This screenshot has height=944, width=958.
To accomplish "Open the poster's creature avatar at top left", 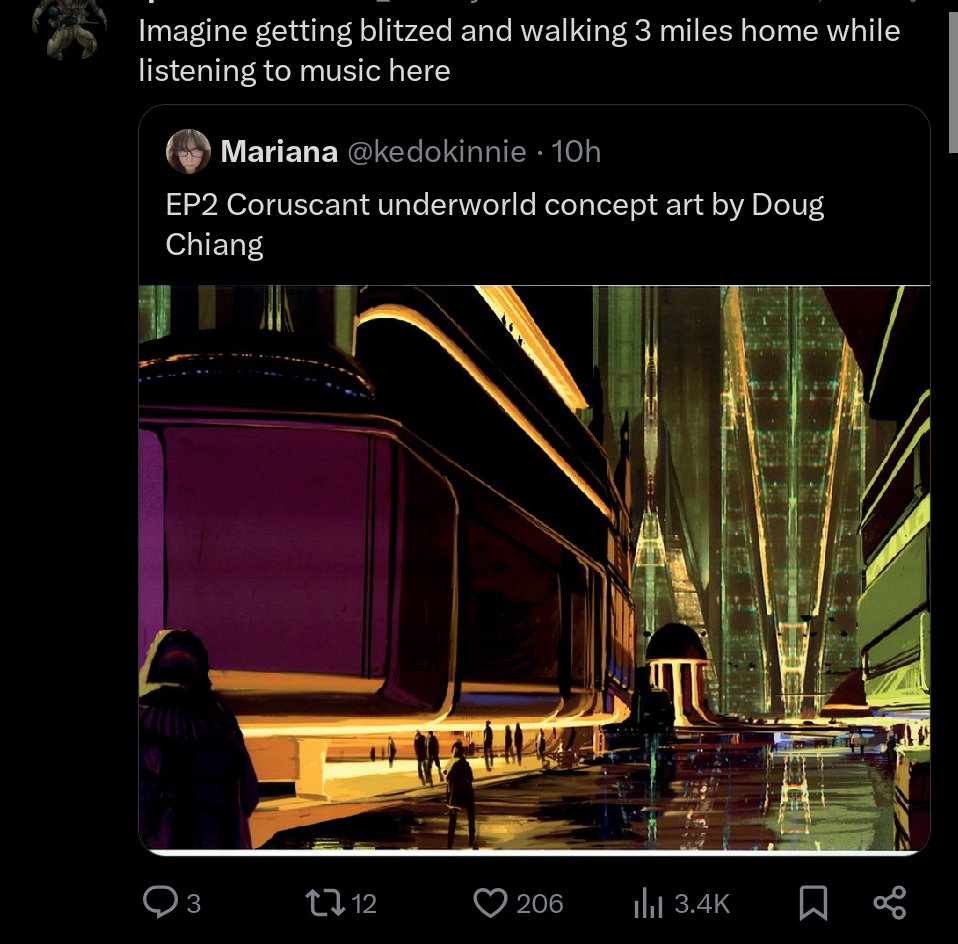I will (70, 29).
